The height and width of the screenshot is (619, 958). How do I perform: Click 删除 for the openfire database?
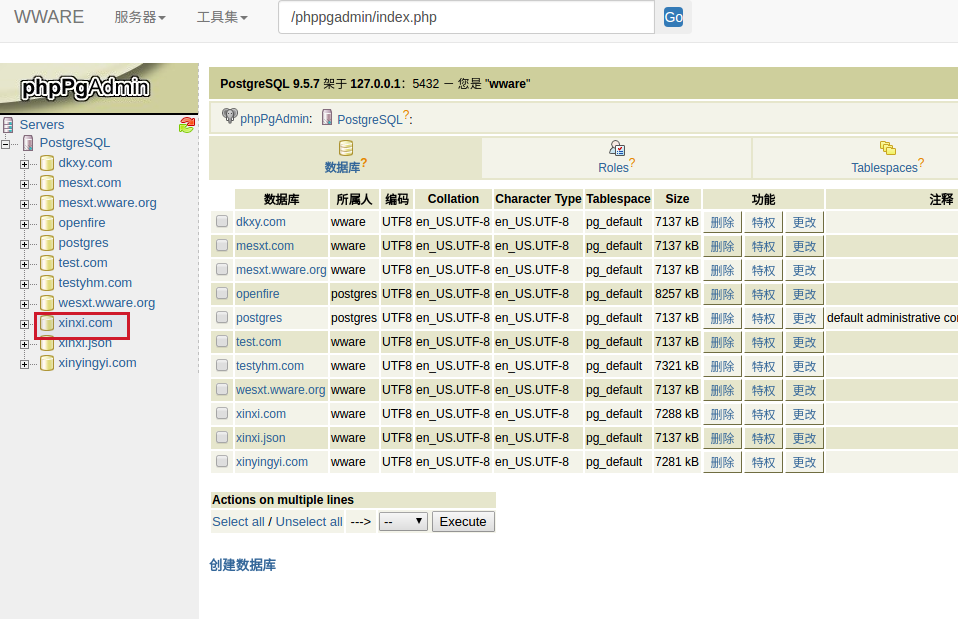[x=722, y=294]
